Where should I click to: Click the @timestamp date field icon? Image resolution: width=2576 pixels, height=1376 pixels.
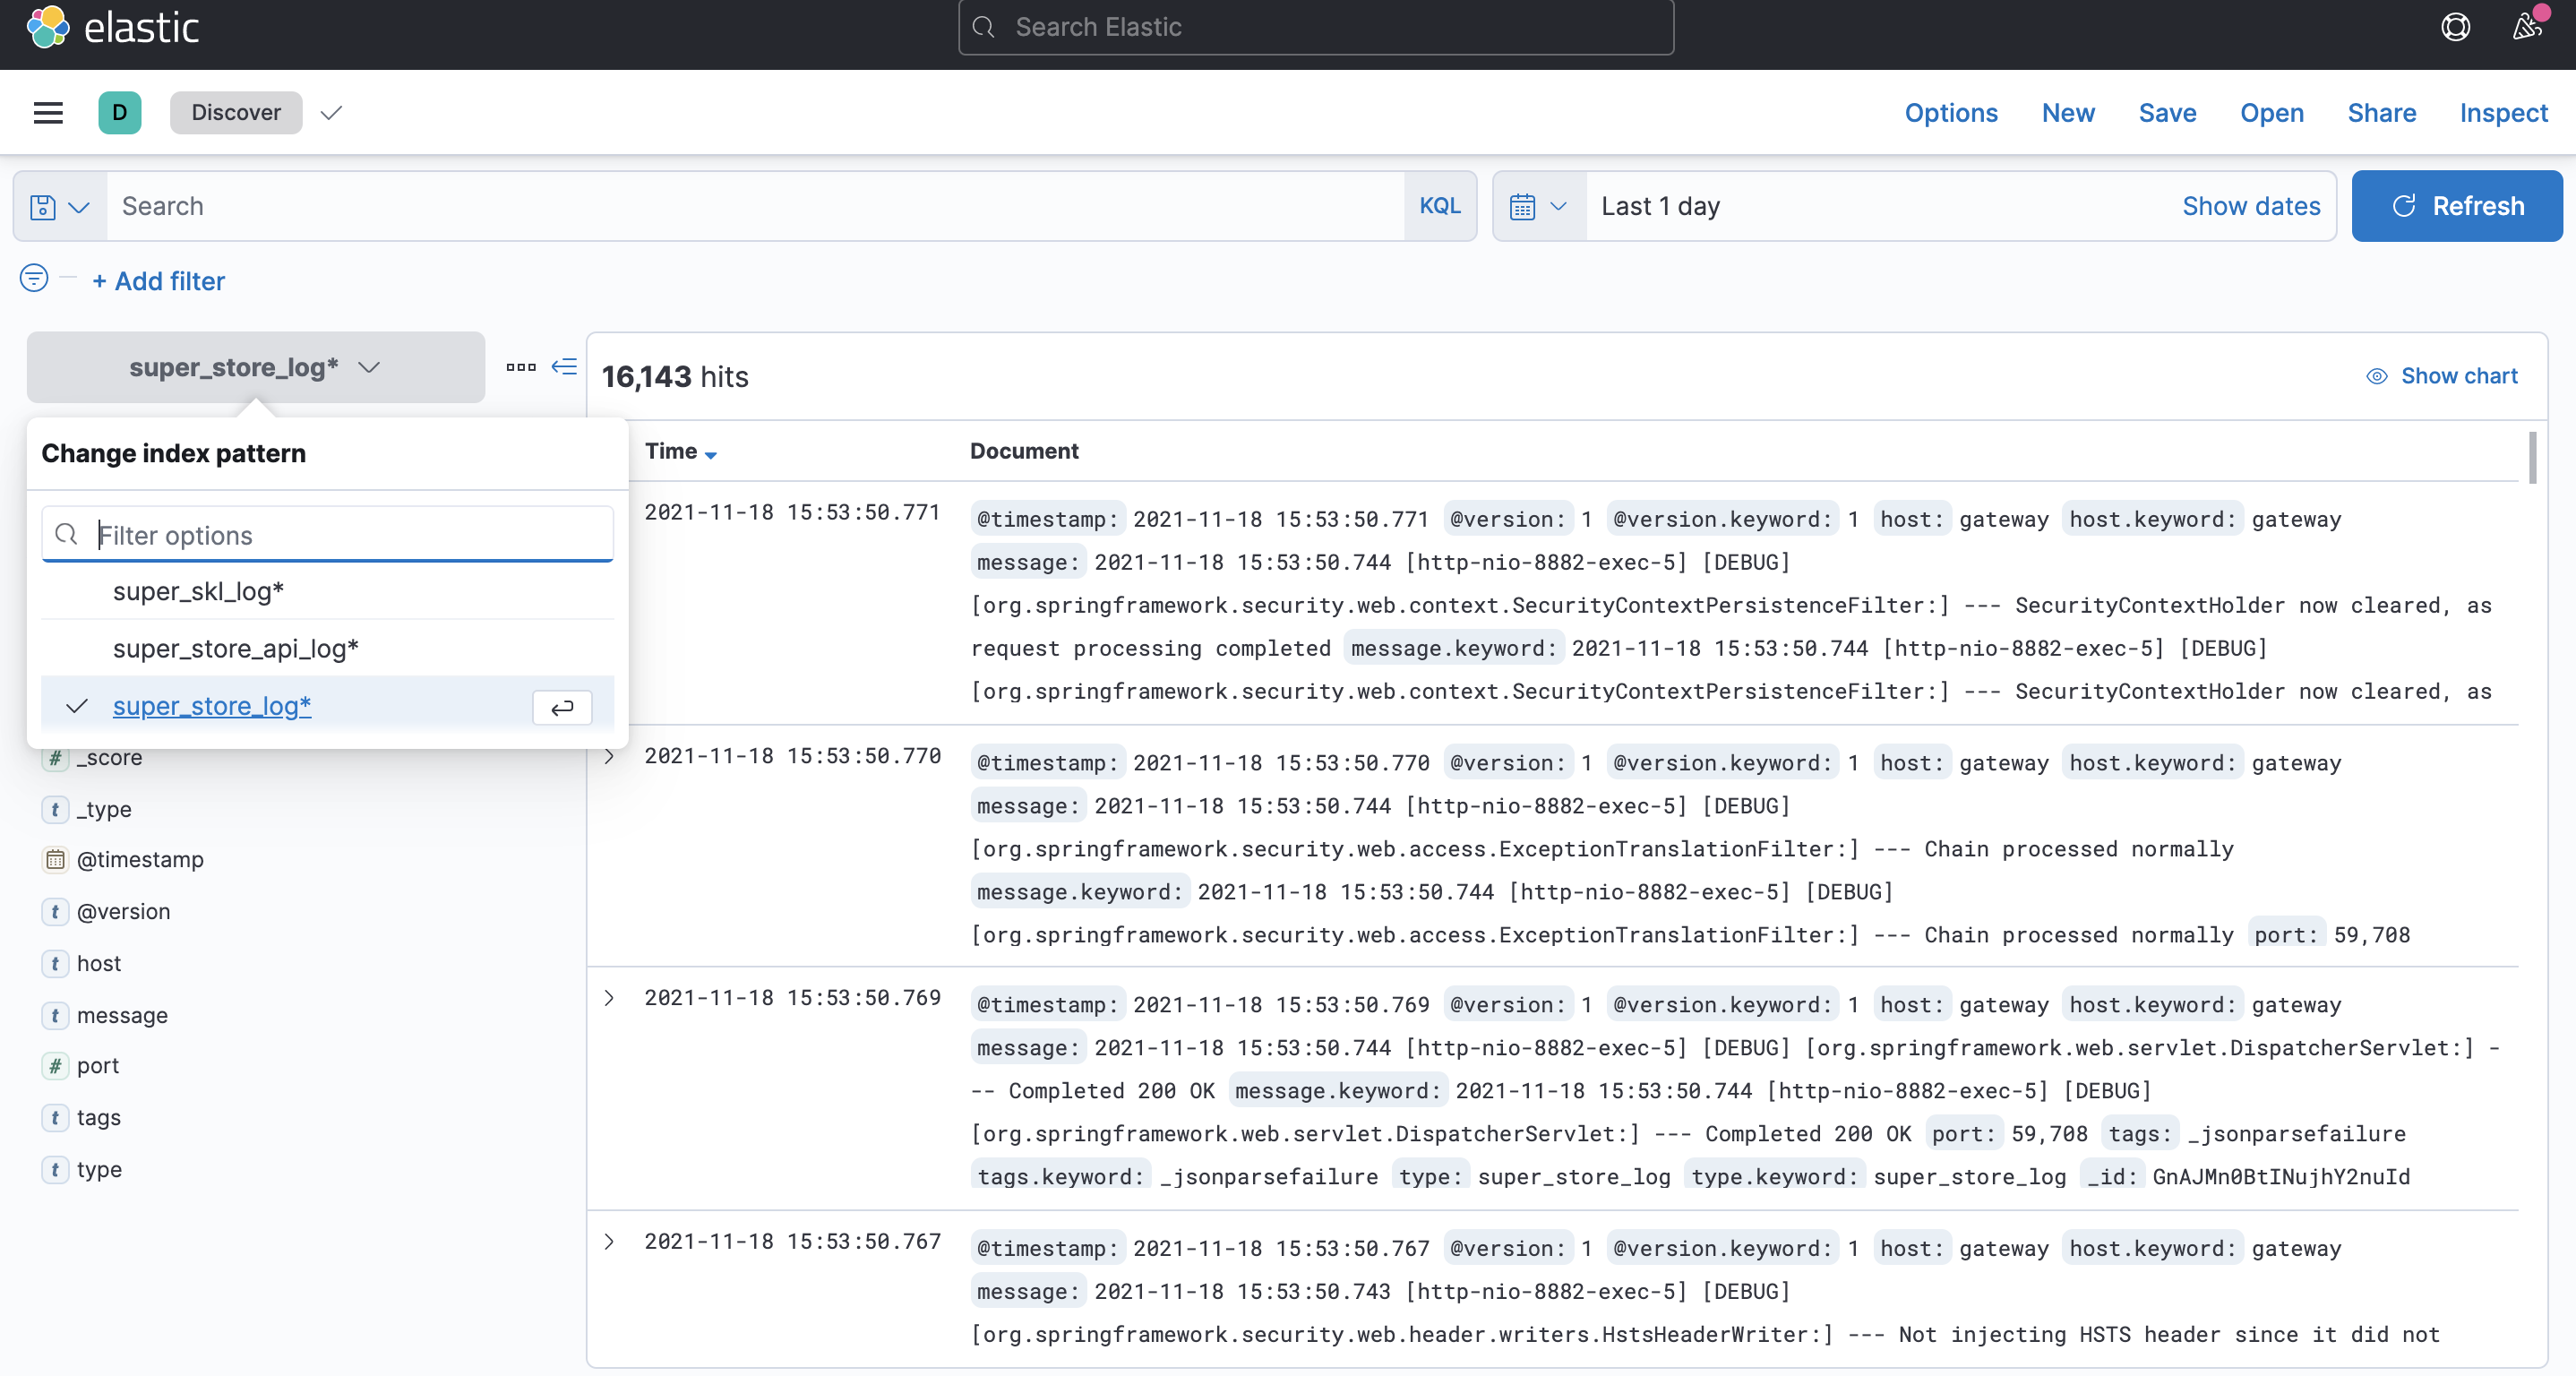click(55, 860)
